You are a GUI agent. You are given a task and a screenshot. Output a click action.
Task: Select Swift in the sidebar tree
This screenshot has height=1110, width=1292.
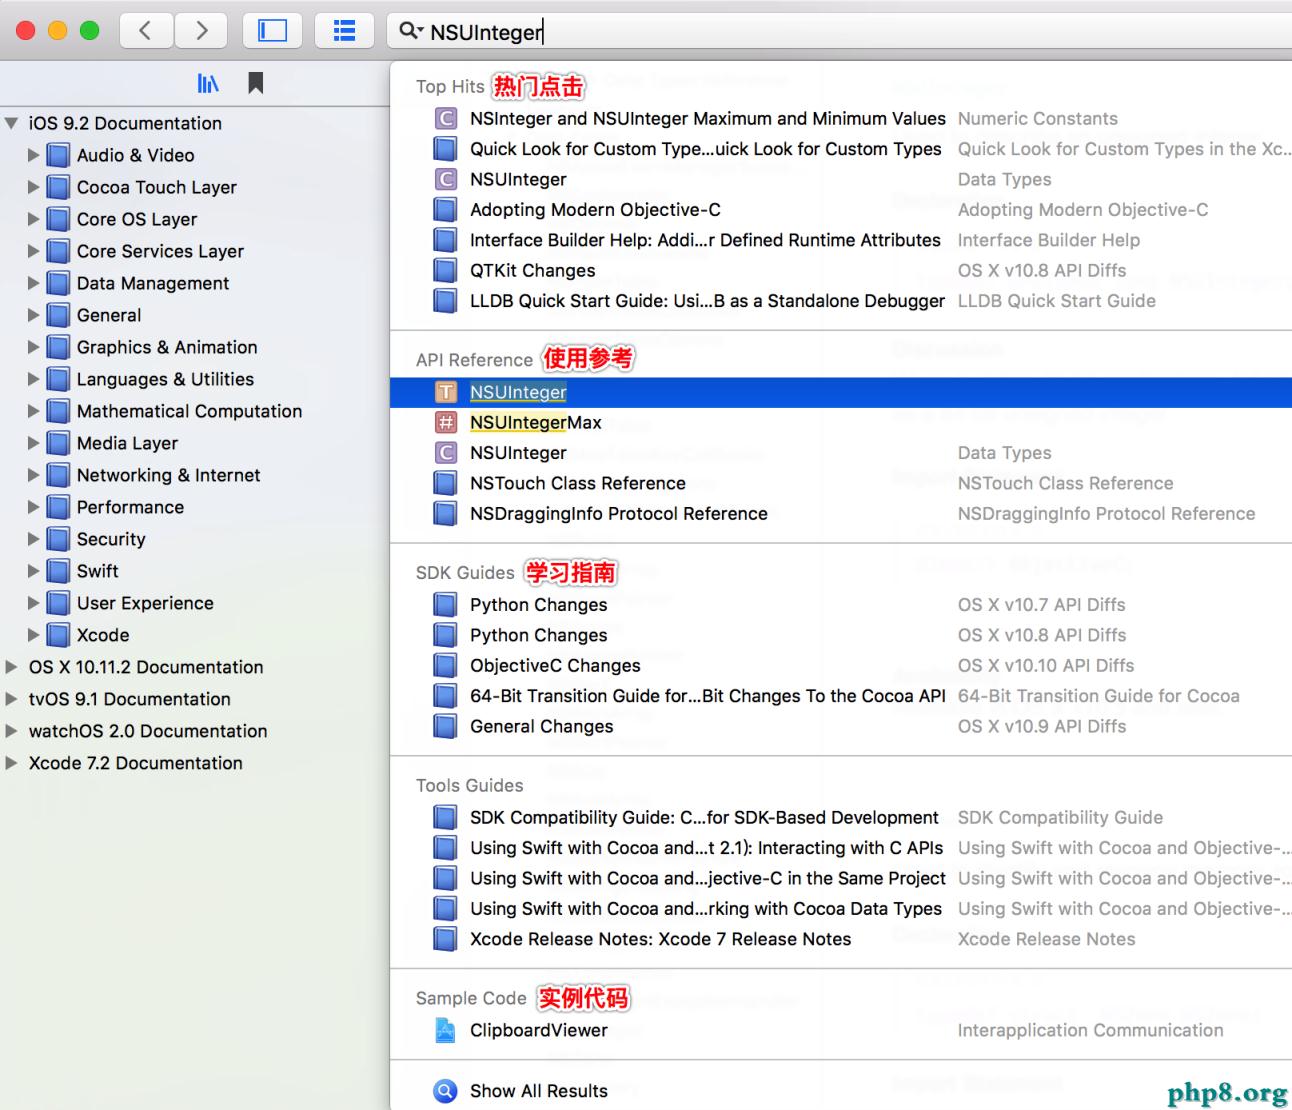97,571
